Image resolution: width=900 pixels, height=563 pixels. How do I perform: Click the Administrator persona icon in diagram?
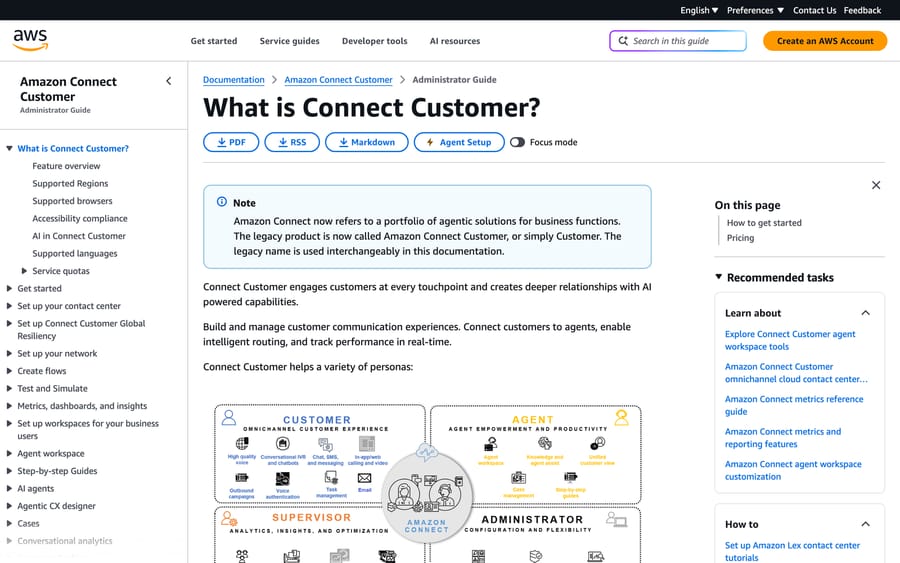(616, 521)
